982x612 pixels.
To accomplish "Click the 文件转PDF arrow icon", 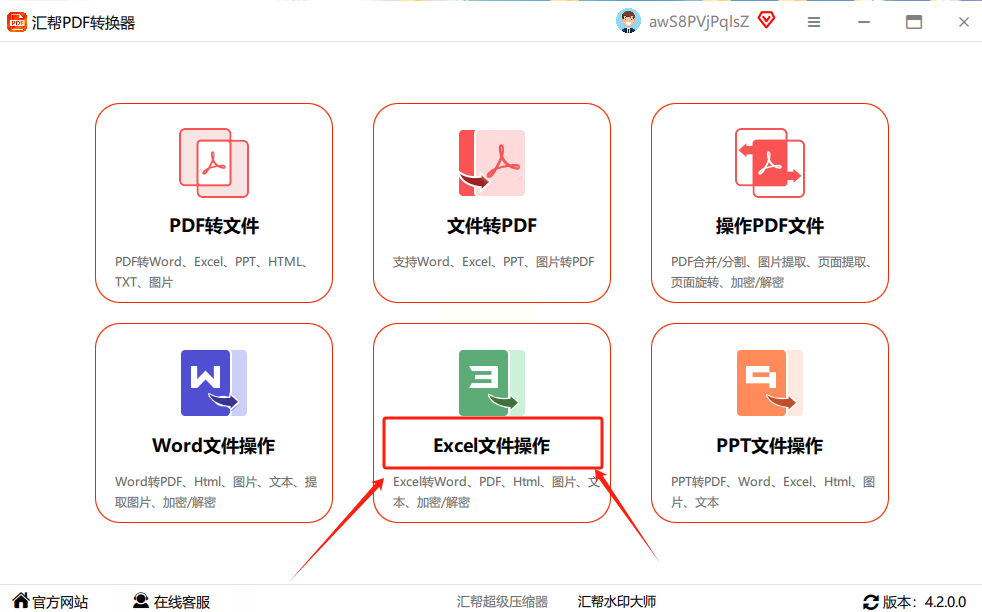I will click(x=492, y=163).
